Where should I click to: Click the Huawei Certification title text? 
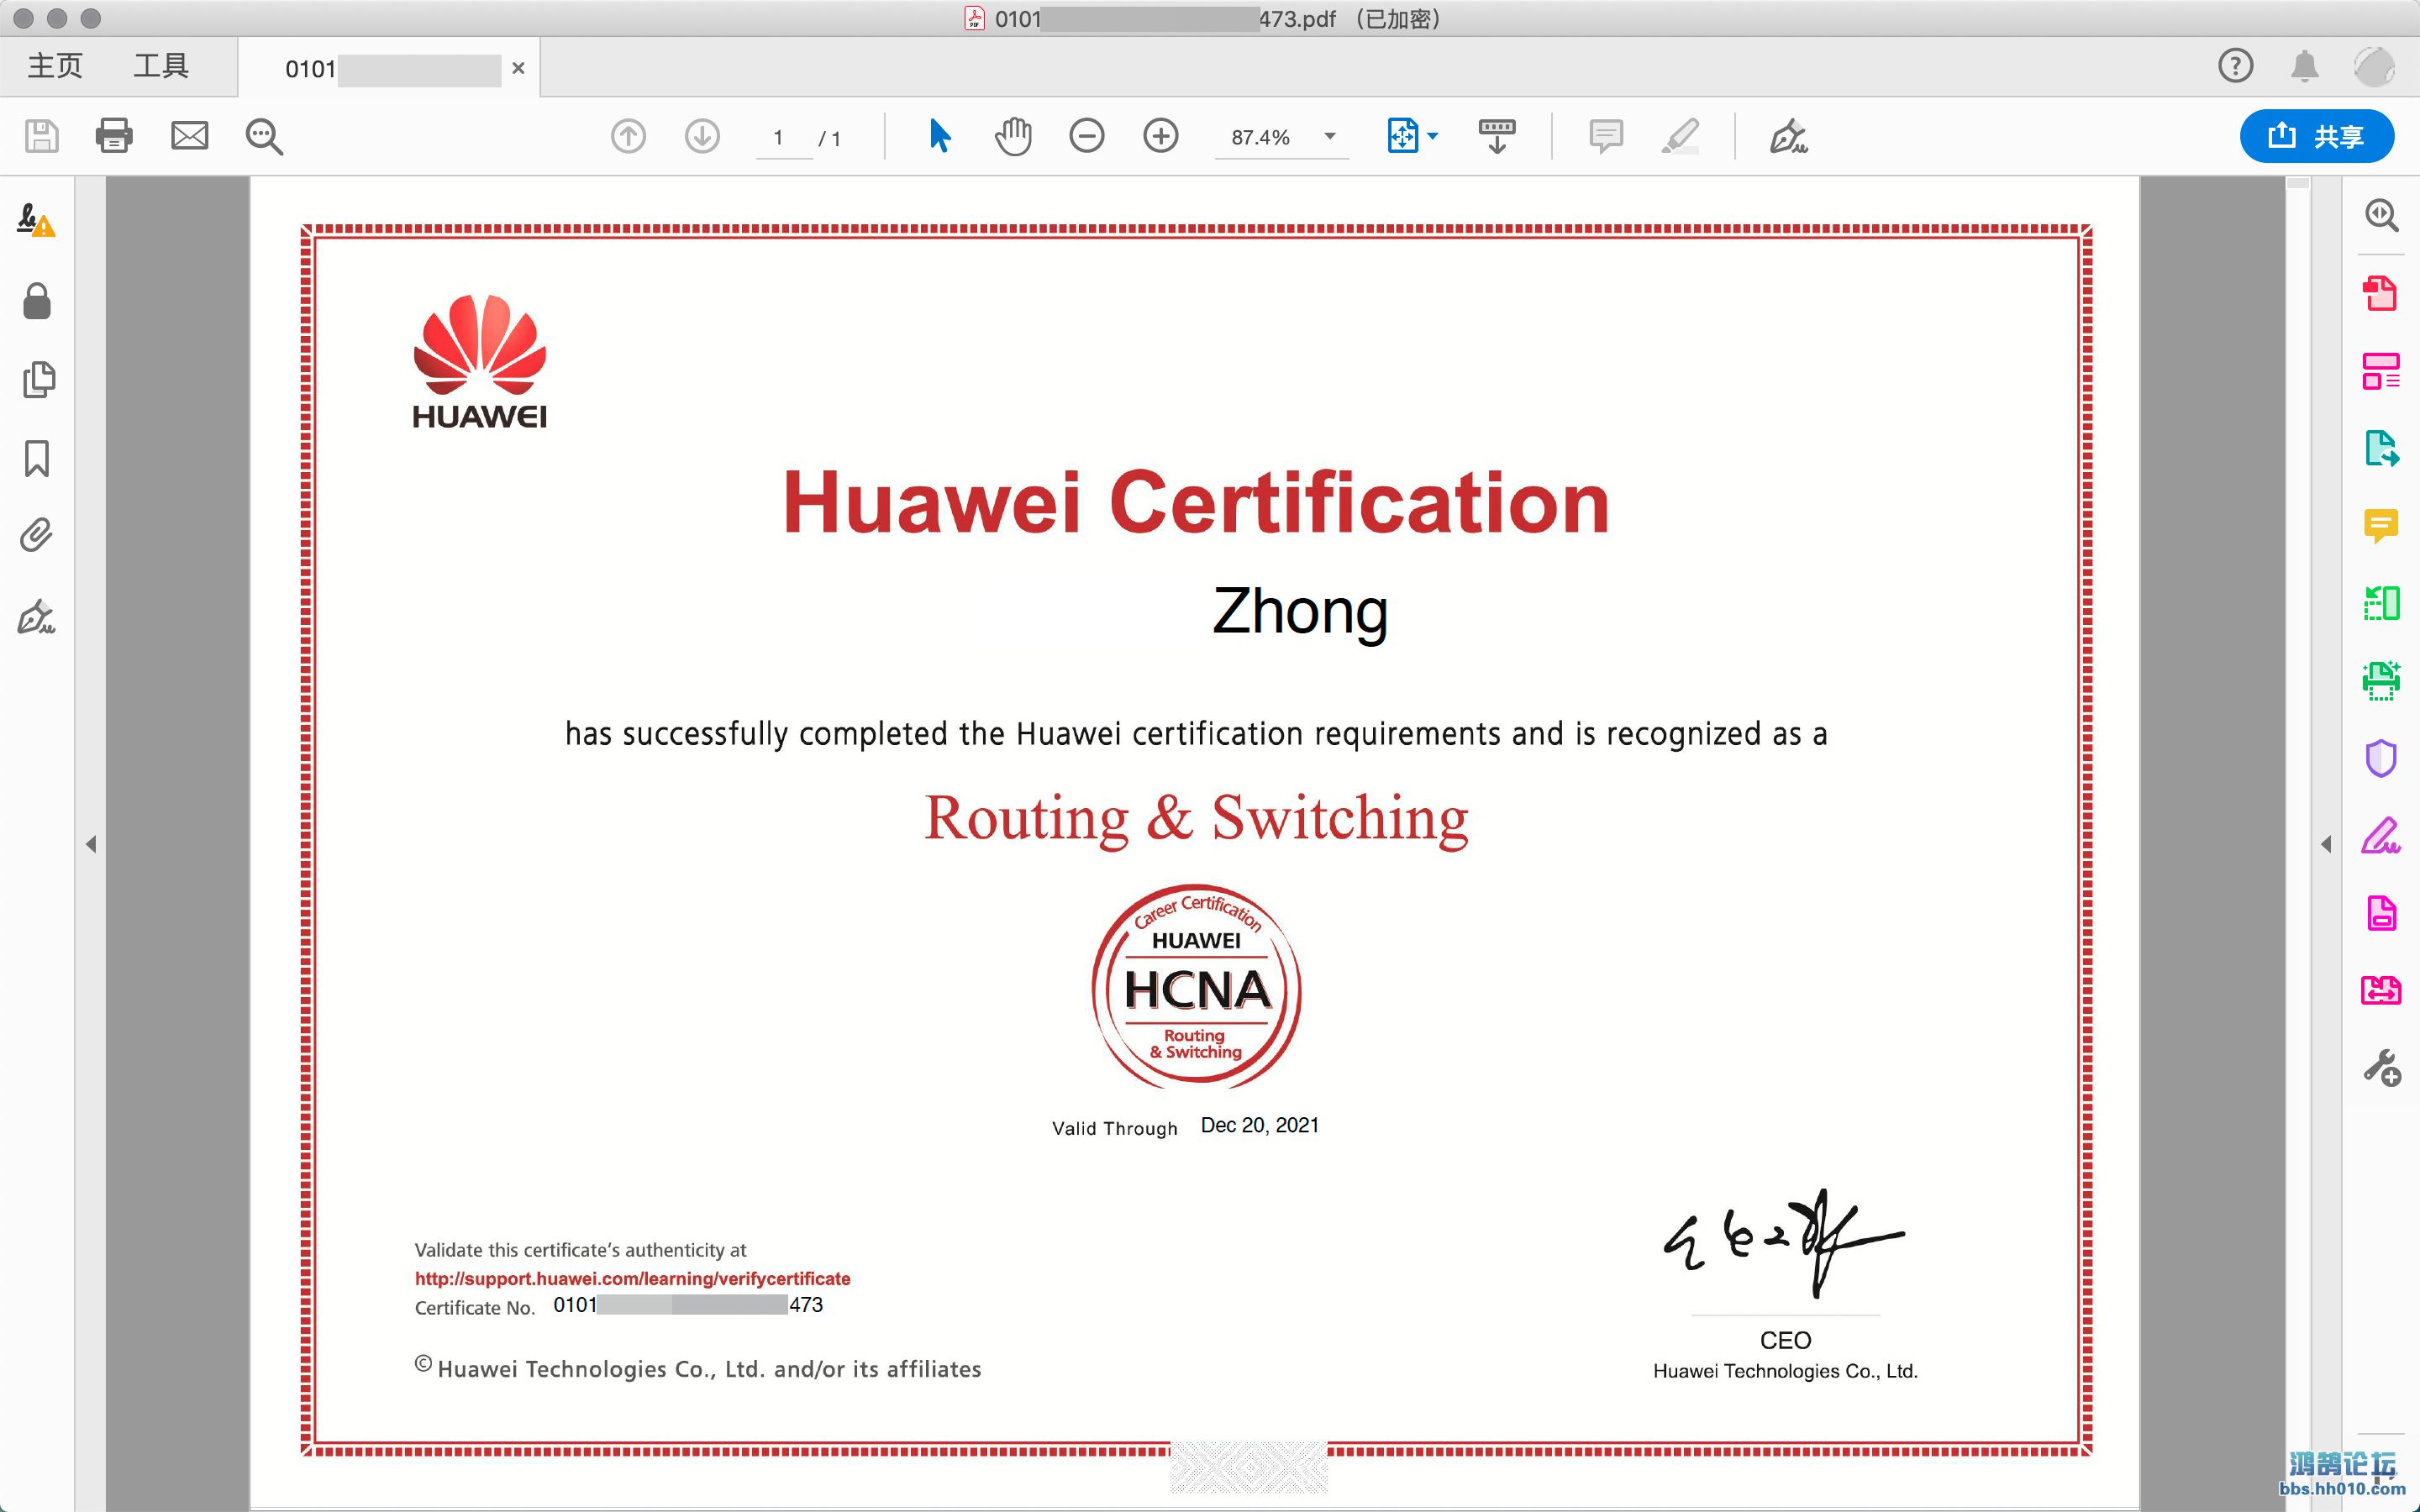point(1196,503)
